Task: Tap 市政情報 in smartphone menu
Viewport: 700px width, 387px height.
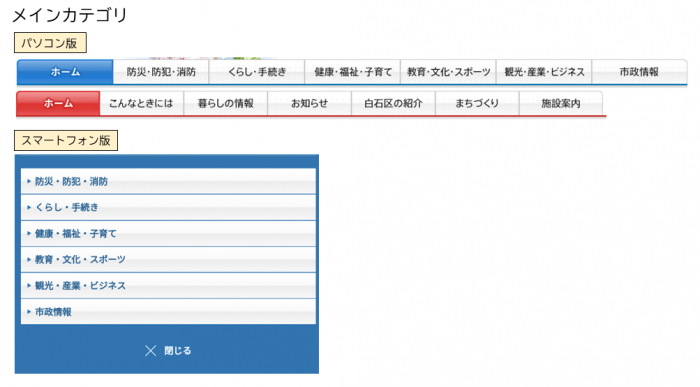Action: tap(168, 312)
